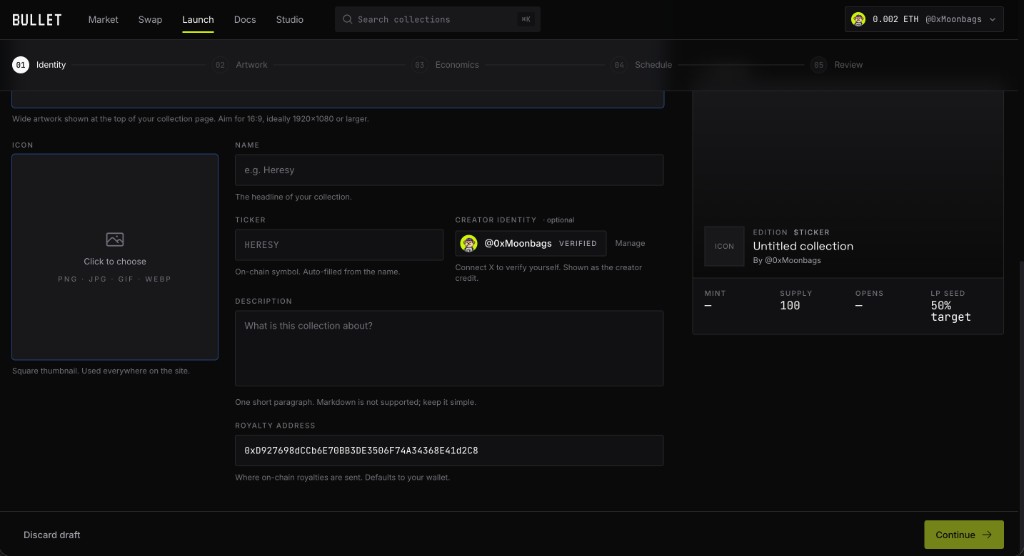Focus the DESCRIPTION text area
This screenshot has width=1024, height=556.
point(449,348)
